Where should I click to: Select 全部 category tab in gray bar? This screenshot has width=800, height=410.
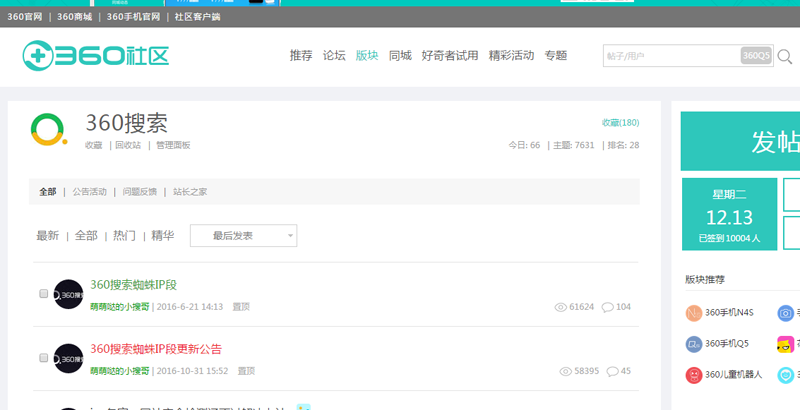(x=47, y=192)
